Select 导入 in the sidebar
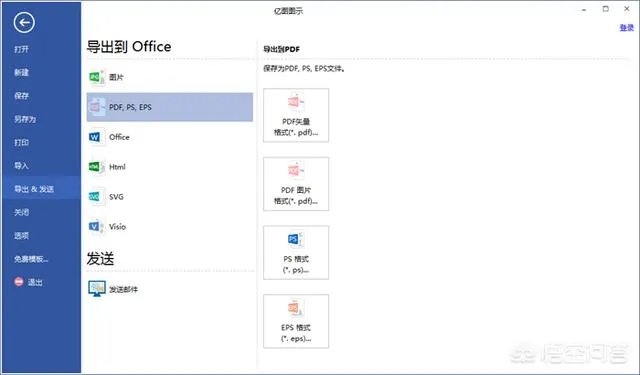Screen dimensions: 640x375 click(x=21, y=165)
